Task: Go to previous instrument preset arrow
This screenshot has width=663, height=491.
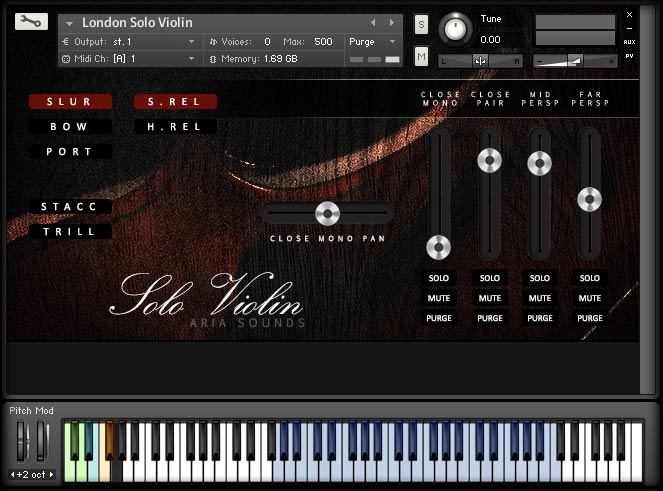Action: click(373, 22)
